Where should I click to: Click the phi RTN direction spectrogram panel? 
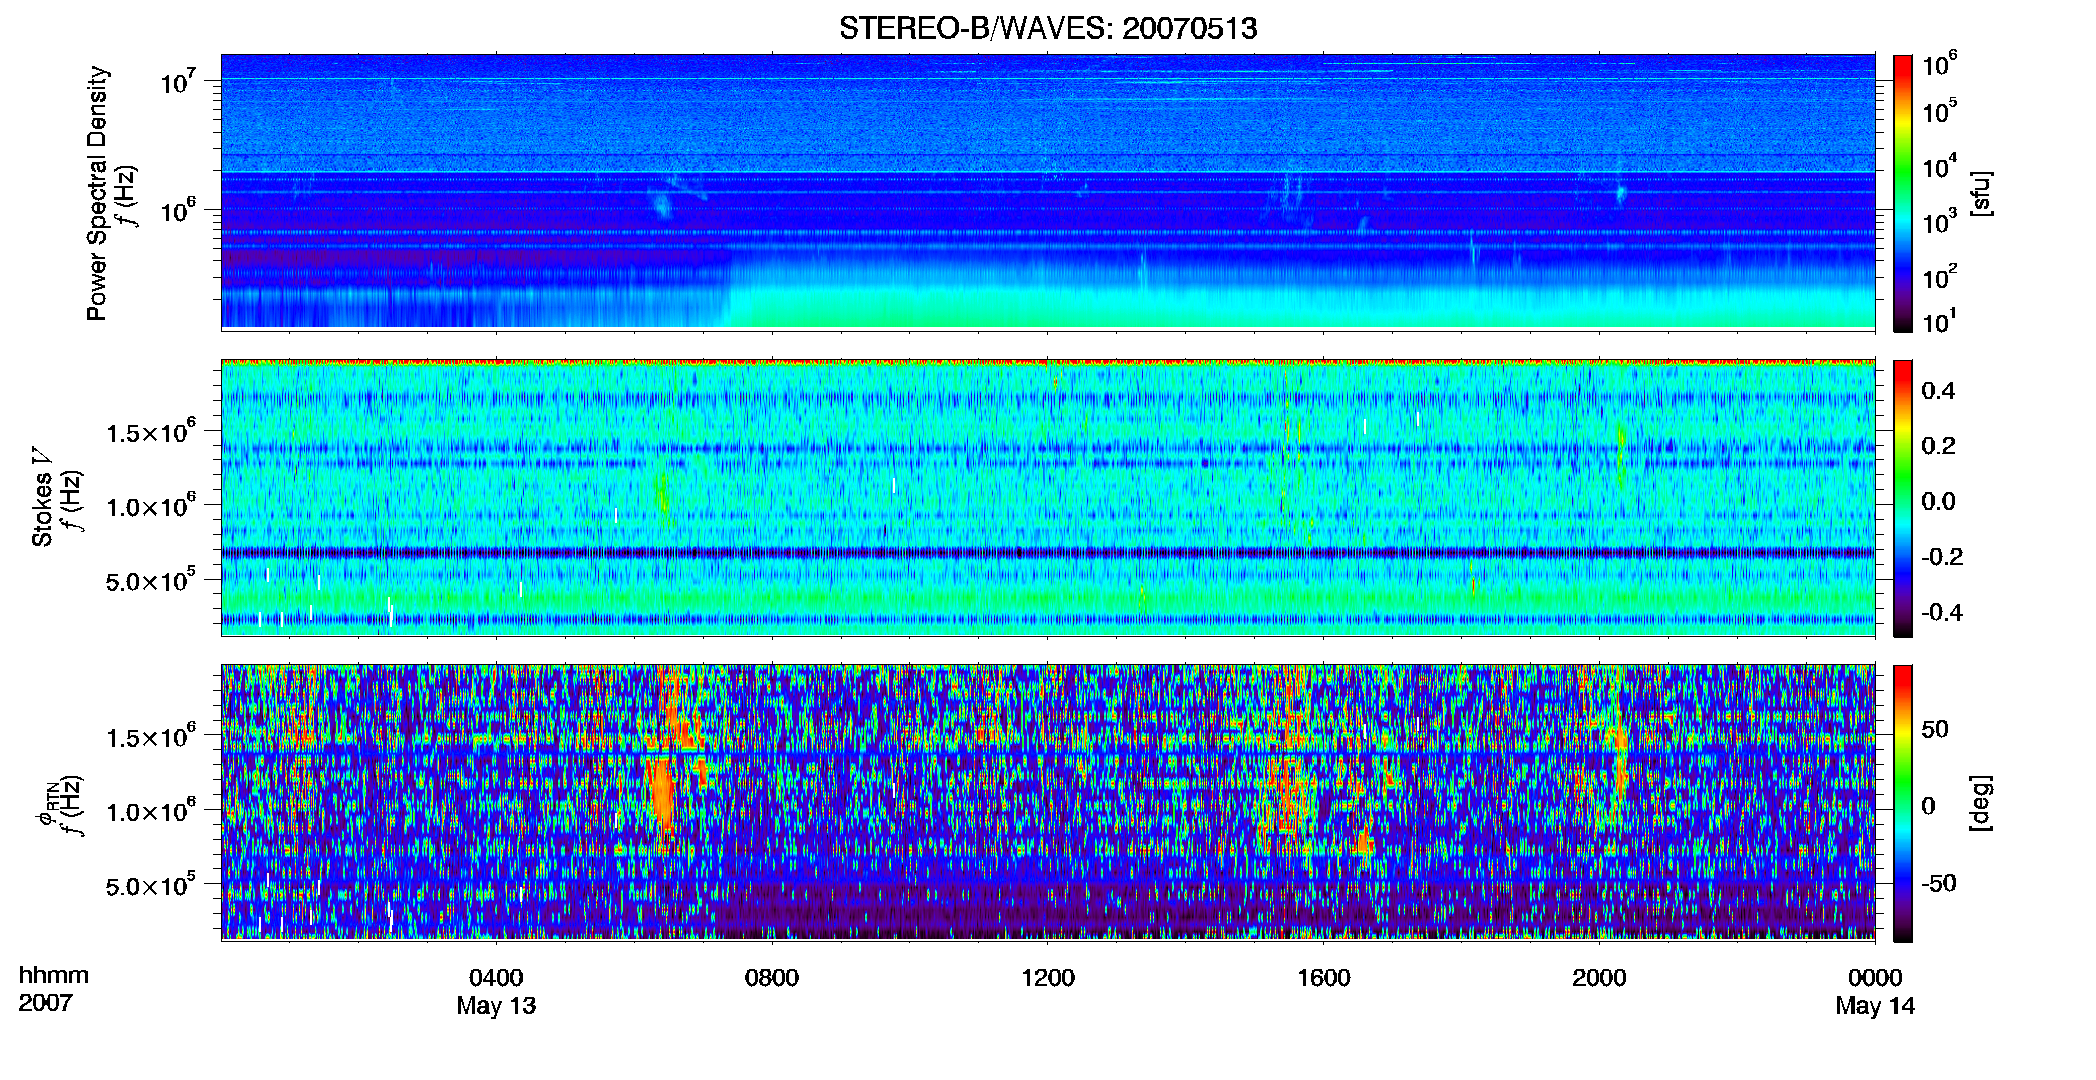[x=1048, y=803]
